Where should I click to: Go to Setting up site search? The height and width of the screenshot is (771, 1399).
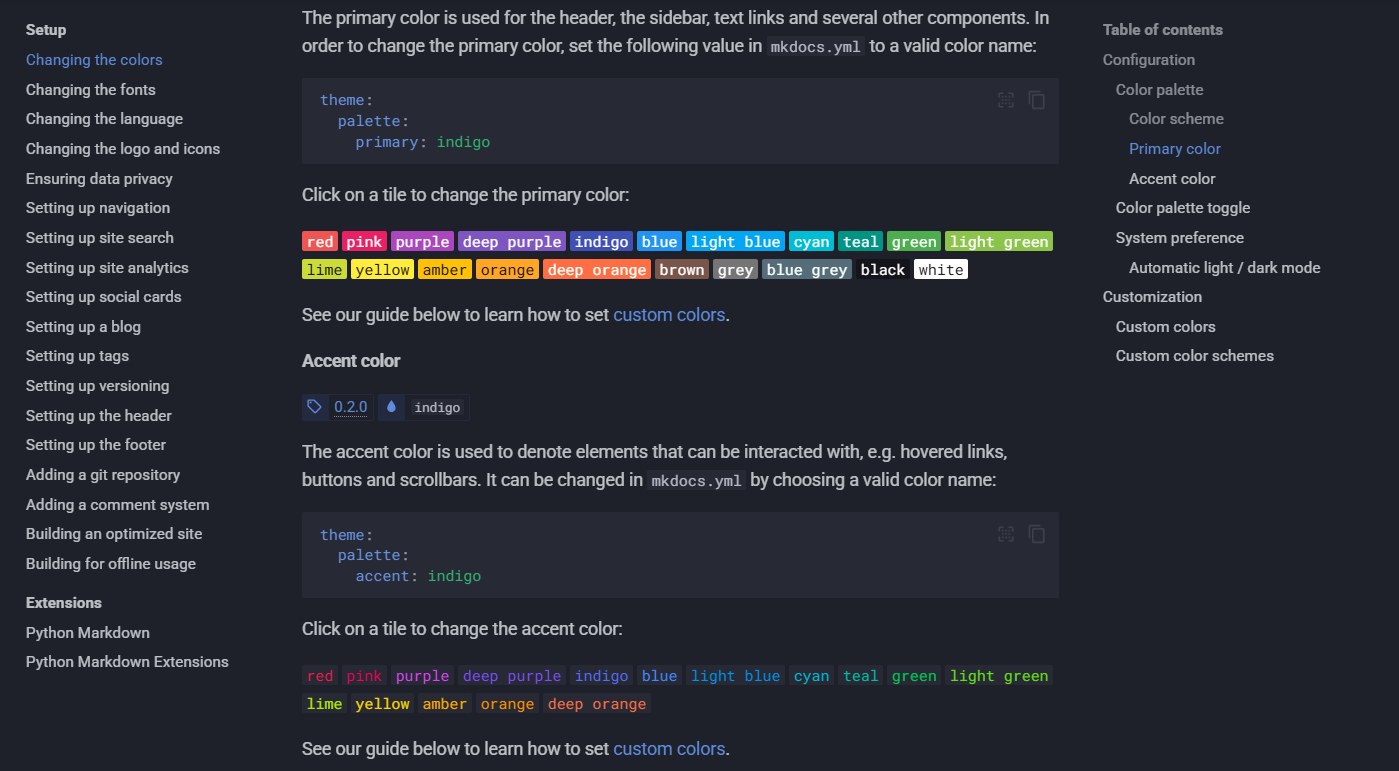point(100,238)
